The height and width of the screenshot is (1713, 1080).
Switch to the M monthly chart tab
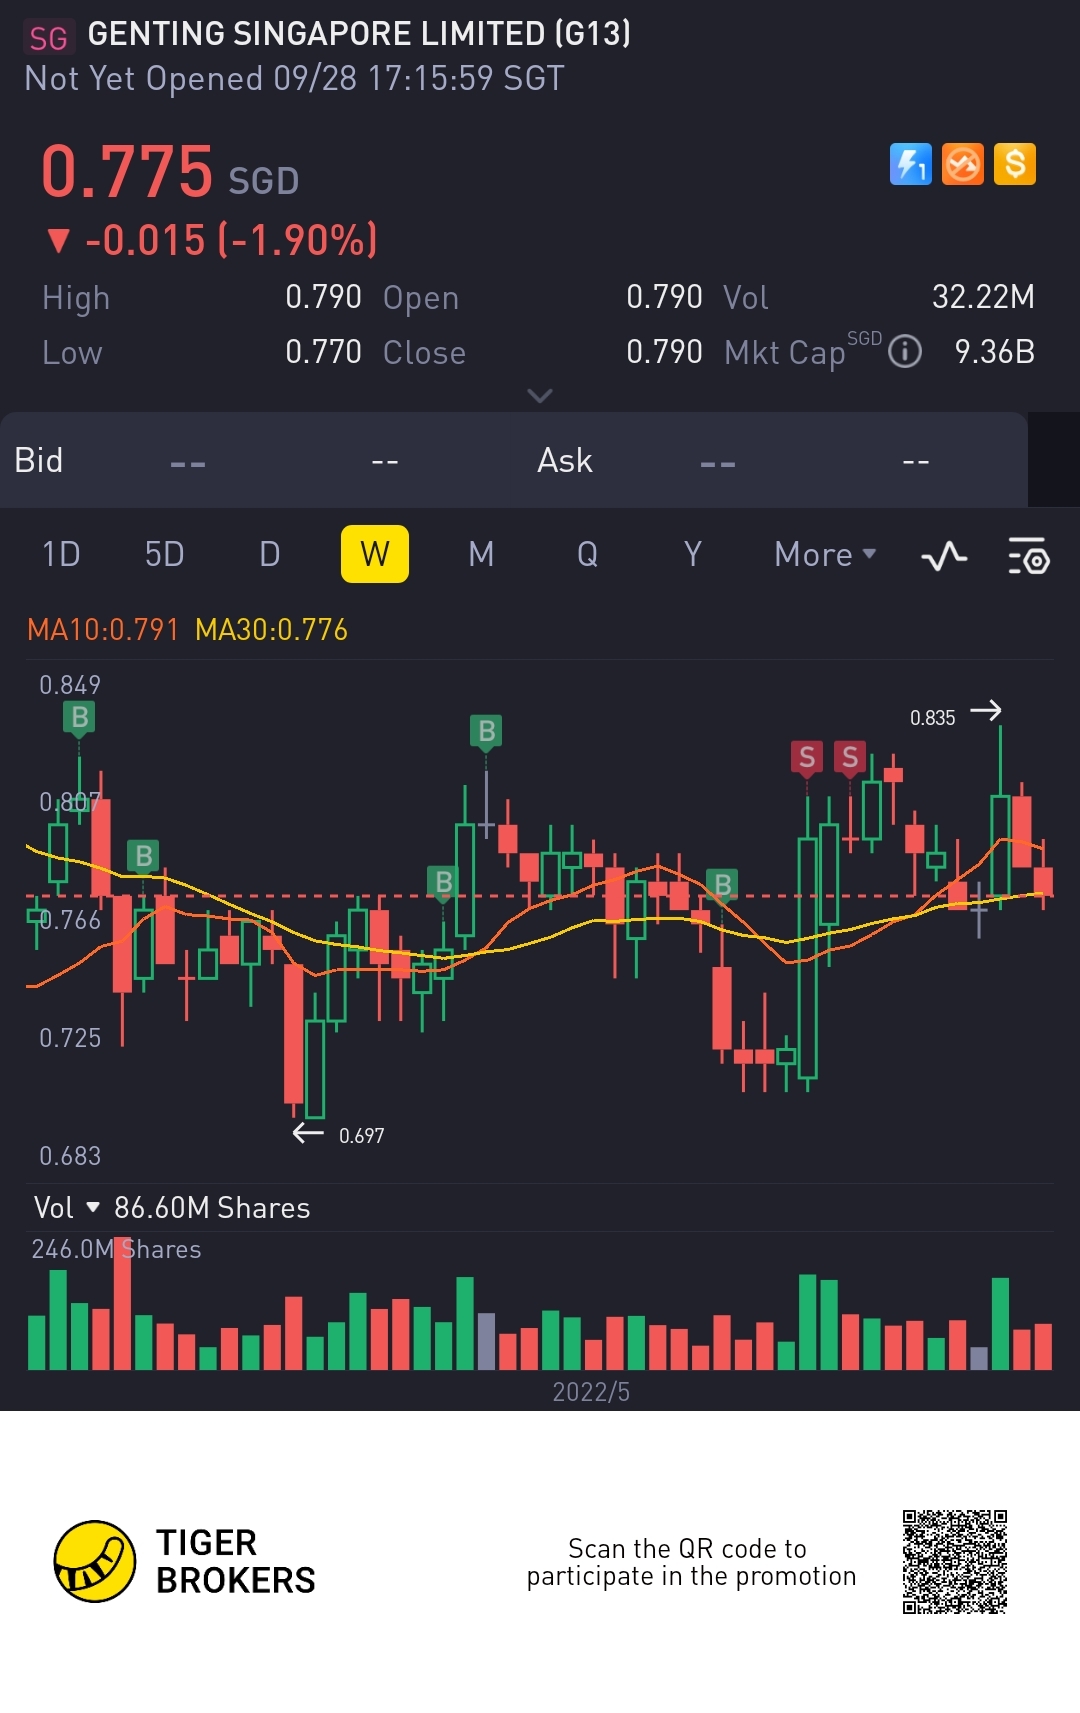tap(481, 554)
